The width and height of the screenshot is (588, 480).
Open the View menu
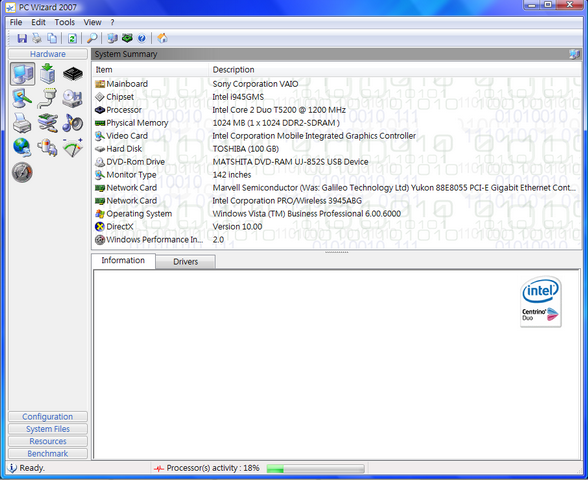pos(92,22)
